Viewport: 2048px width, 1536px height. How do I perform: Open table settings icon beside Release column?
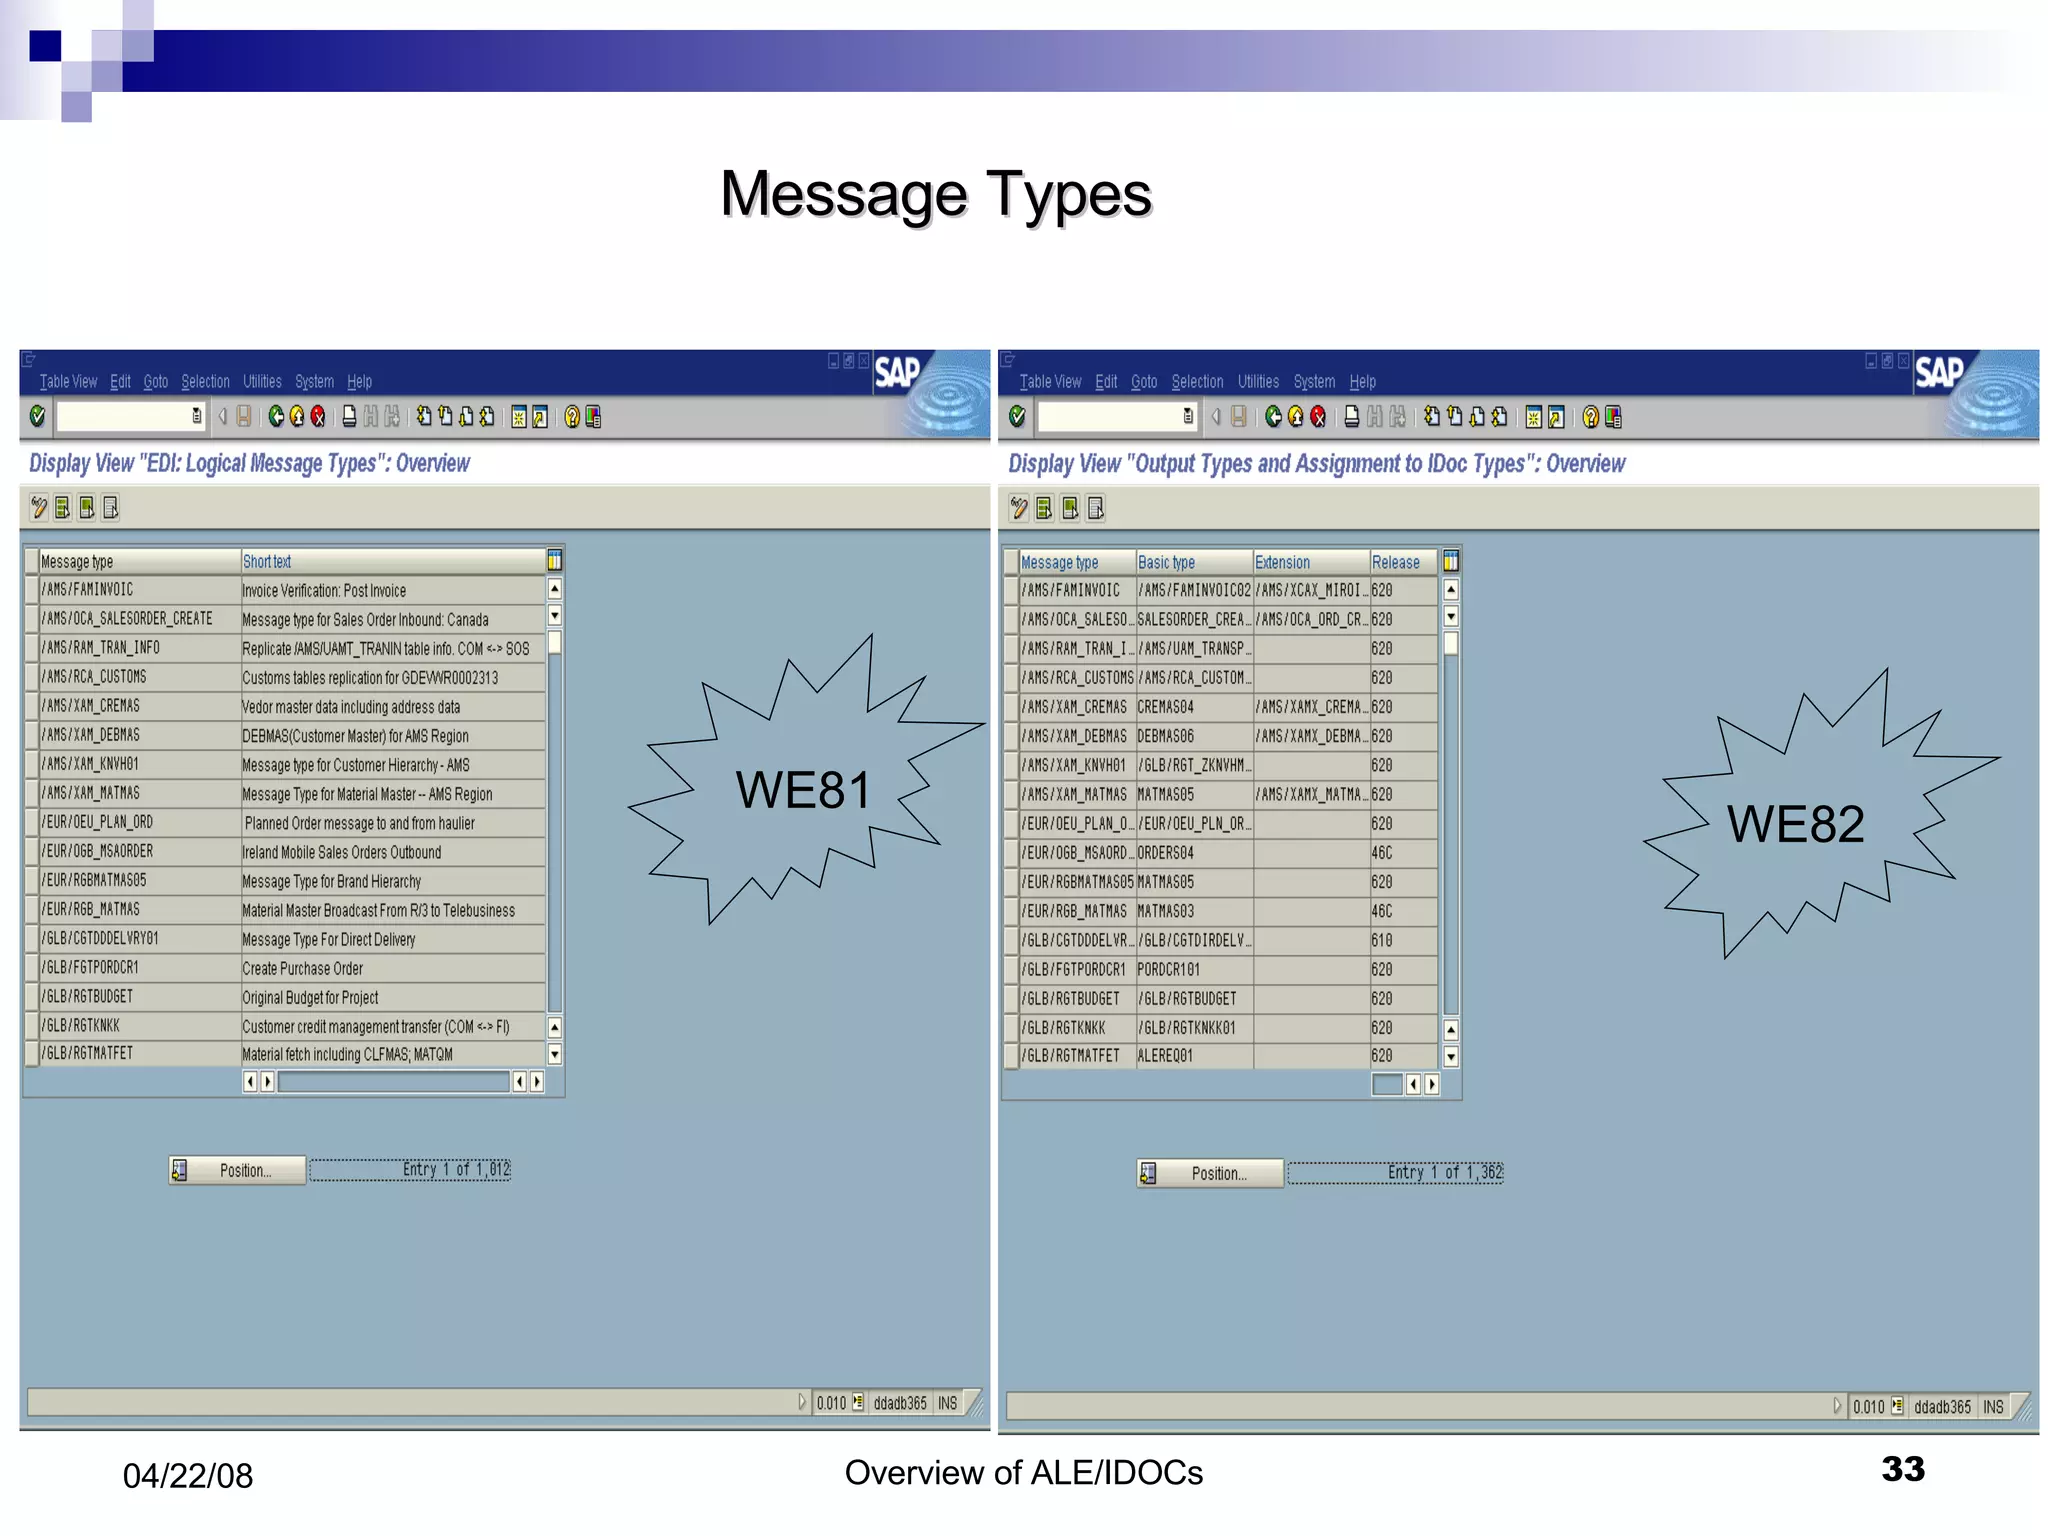(x=1451, y=561)
